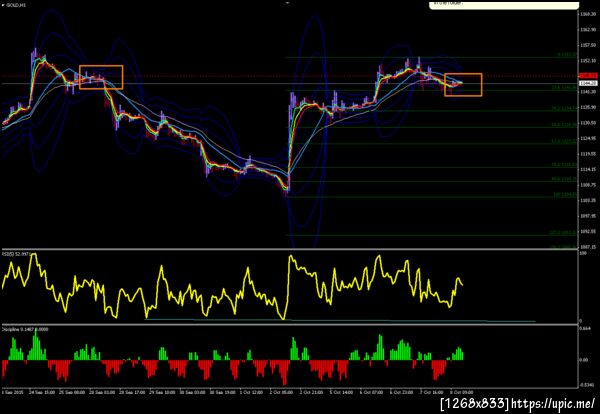
Task: Click the 2 Oct 05:00 time label
Action: coord(281,393)
